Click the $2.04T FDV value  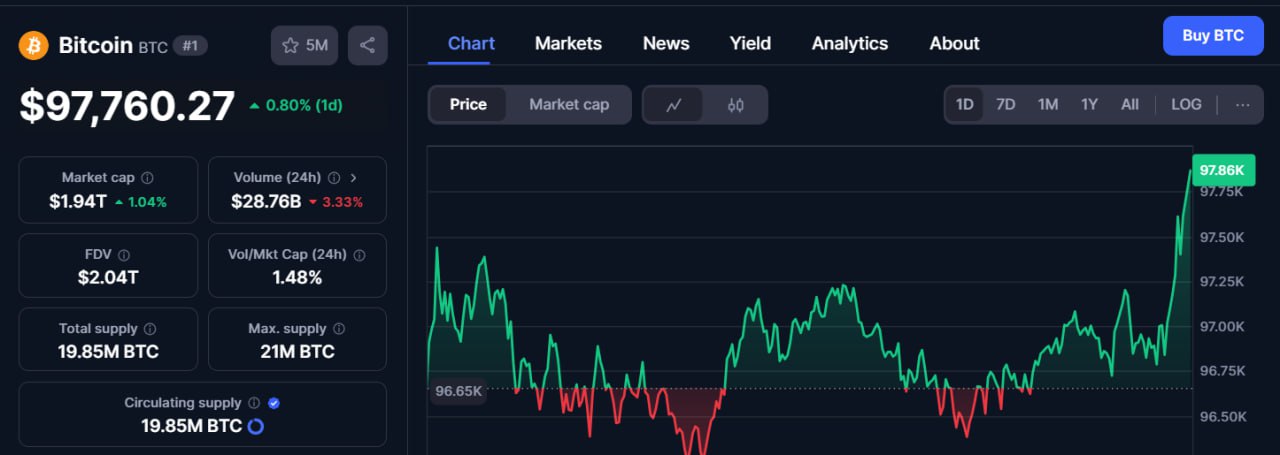tap(108, 277)
